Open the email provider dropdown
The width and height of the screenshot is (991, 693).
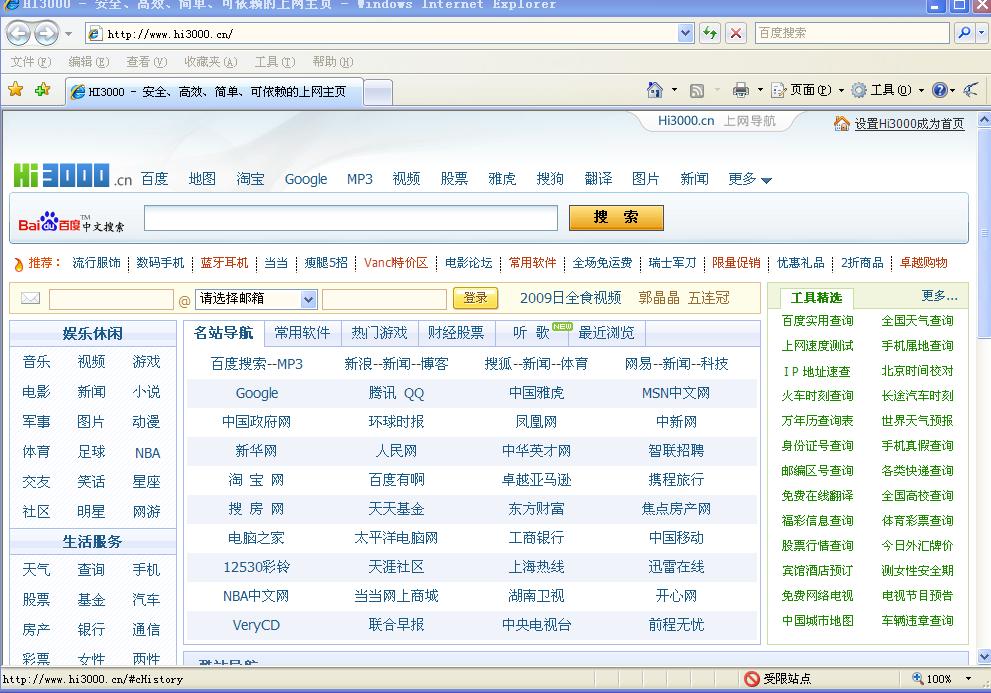click(308, 299)
